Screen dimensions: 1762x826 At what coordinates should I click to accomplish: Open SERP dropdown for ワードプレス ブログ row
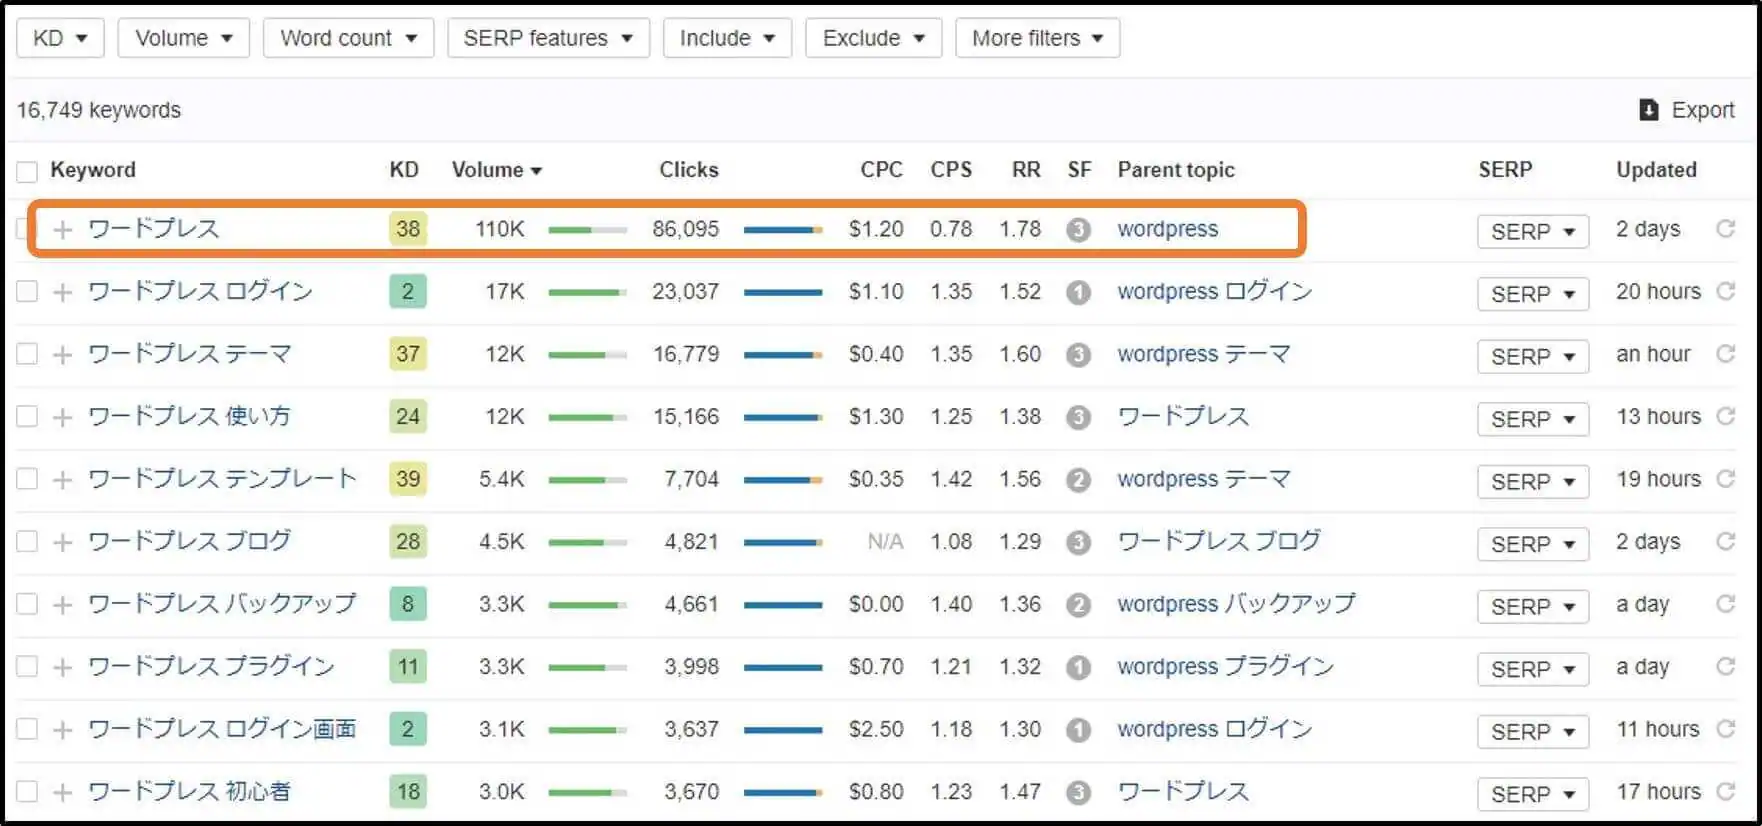(1532, 544)
